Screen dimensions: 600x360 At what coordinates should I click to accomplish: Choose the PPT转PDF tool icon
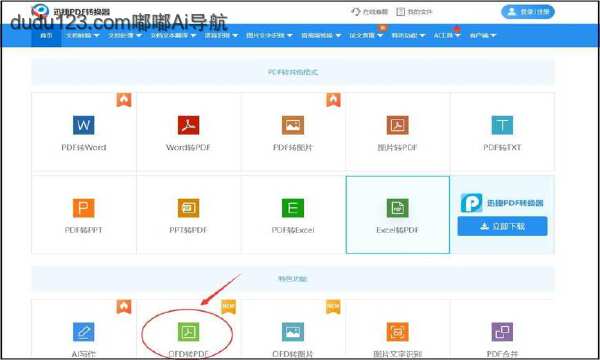(188, 208)
